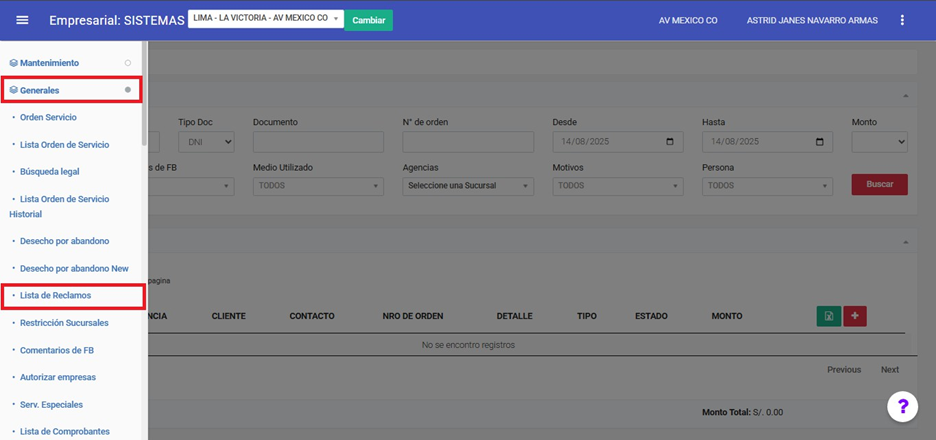Image resolution: width=936 pixels, height=440 pixels.
Task: Toggle the Generales menu circle indicator
Action: (127, 90)
